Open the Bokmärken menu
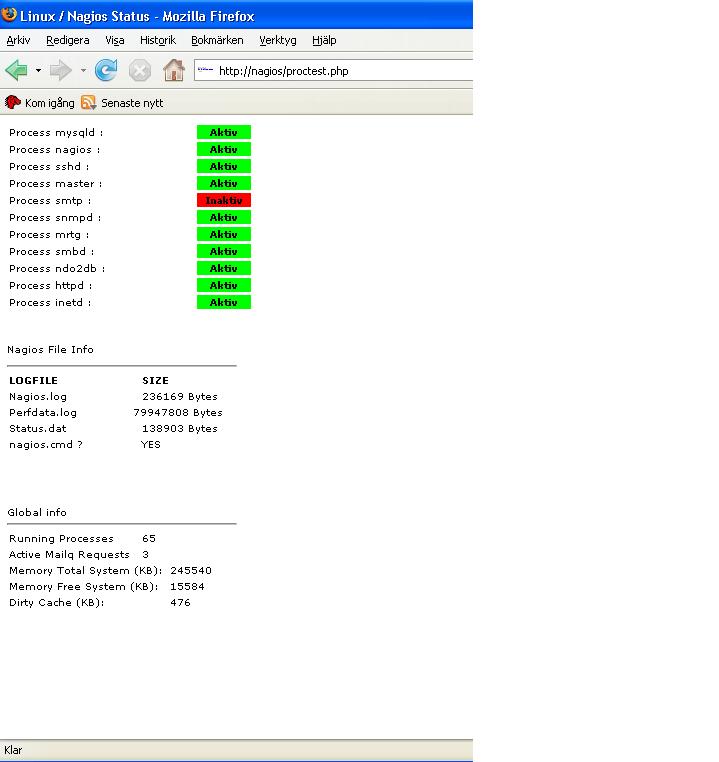Screen dimensions: 719x762 [x=217, y=40]
